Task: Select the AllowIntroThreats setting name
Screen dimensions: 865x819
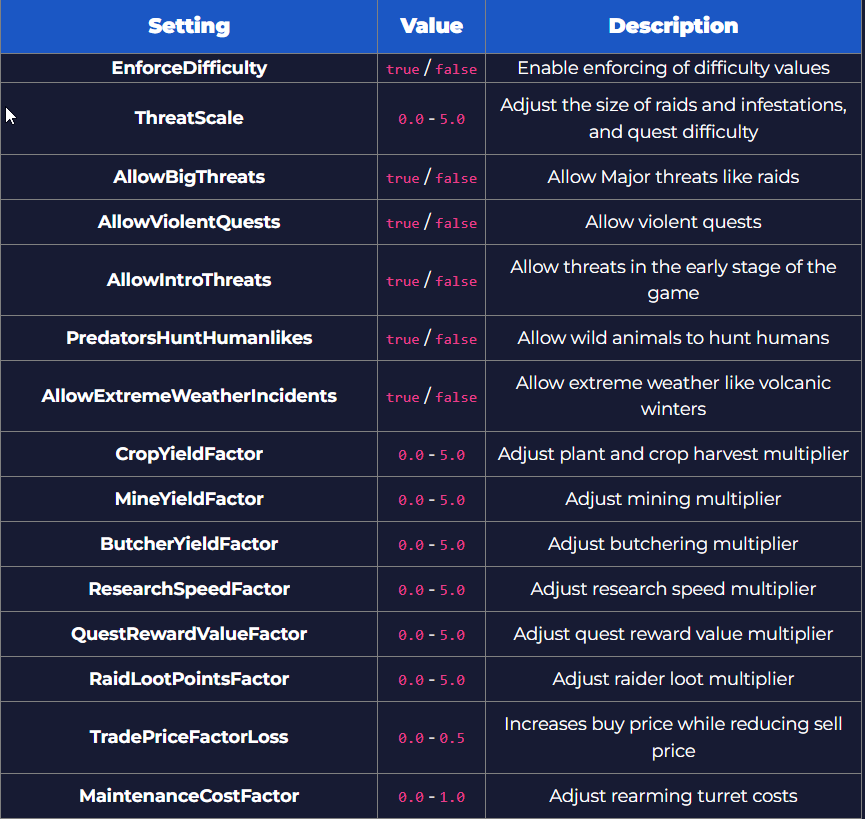Action: (x=189, y=280)
